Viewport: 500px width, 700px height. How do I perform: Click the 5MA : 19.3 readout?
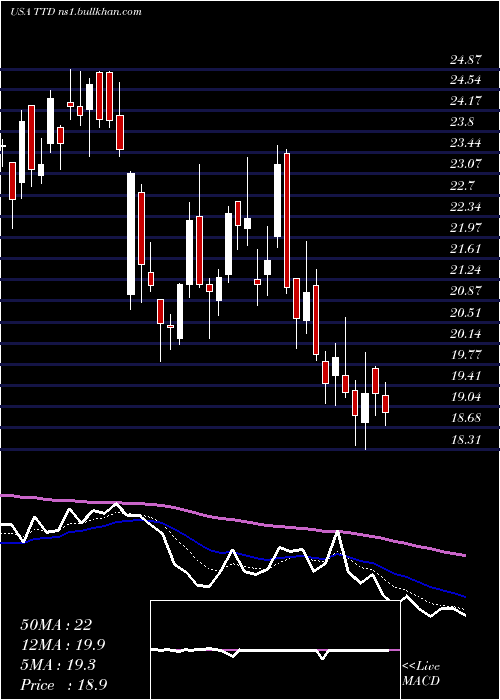pos(58,665)
